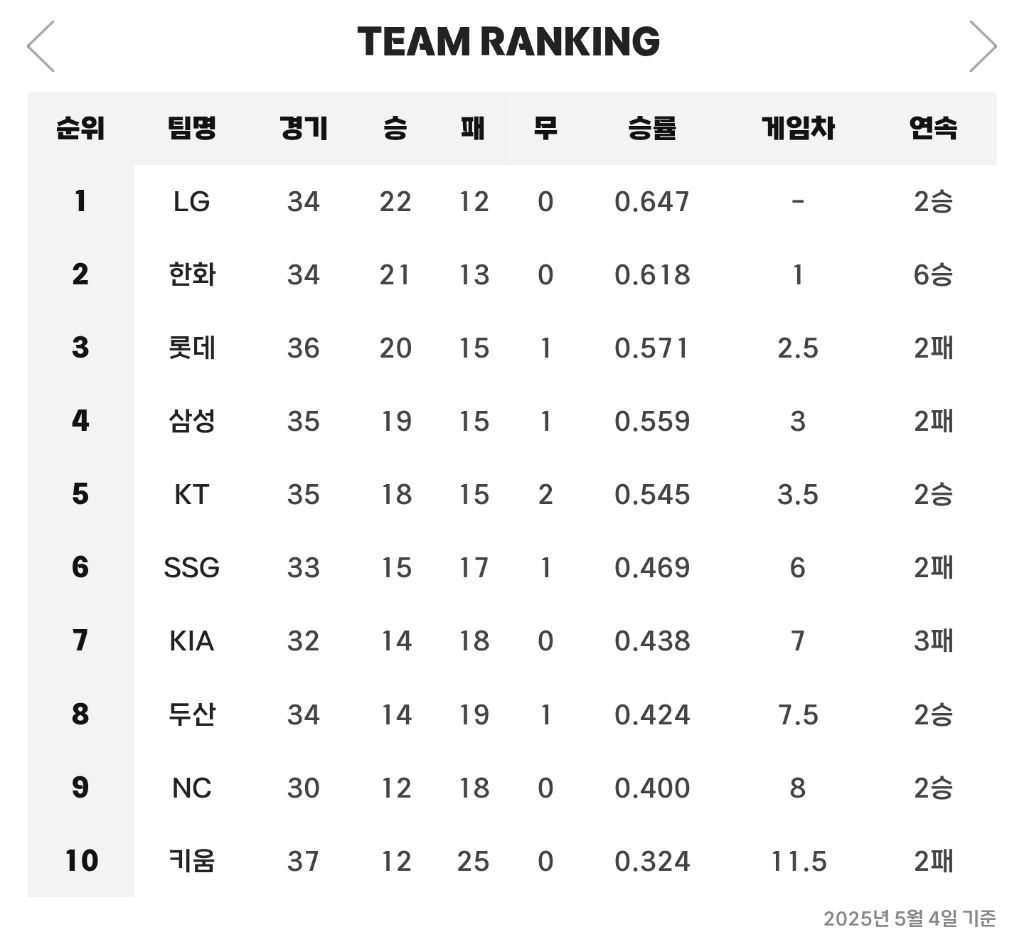This screenshot has height=949, width=1024.
Task: Click the 승률 column header
Action: (x=652, y=128)
